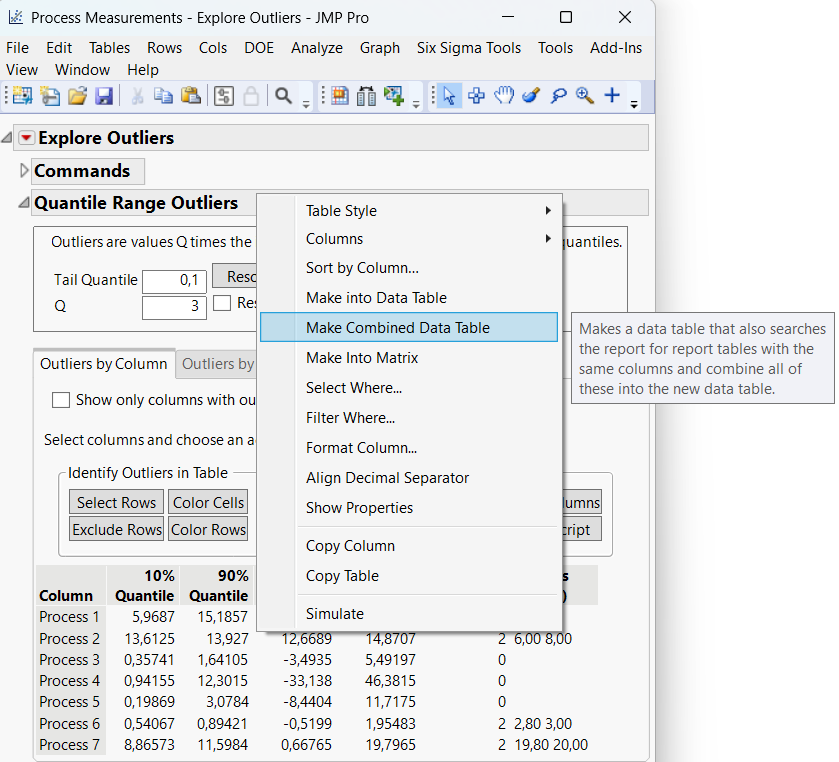Activate the Grabber hand tool
839x762 pixels.
503,97
